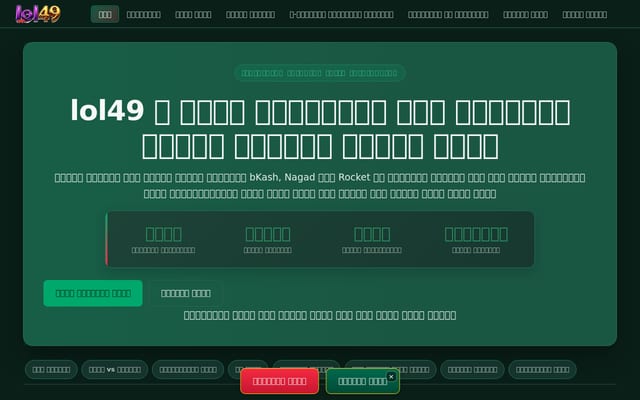Screen dimensions: 640x400
Task: Tap the red floating button at the bottom
Action: click(280, 381)
